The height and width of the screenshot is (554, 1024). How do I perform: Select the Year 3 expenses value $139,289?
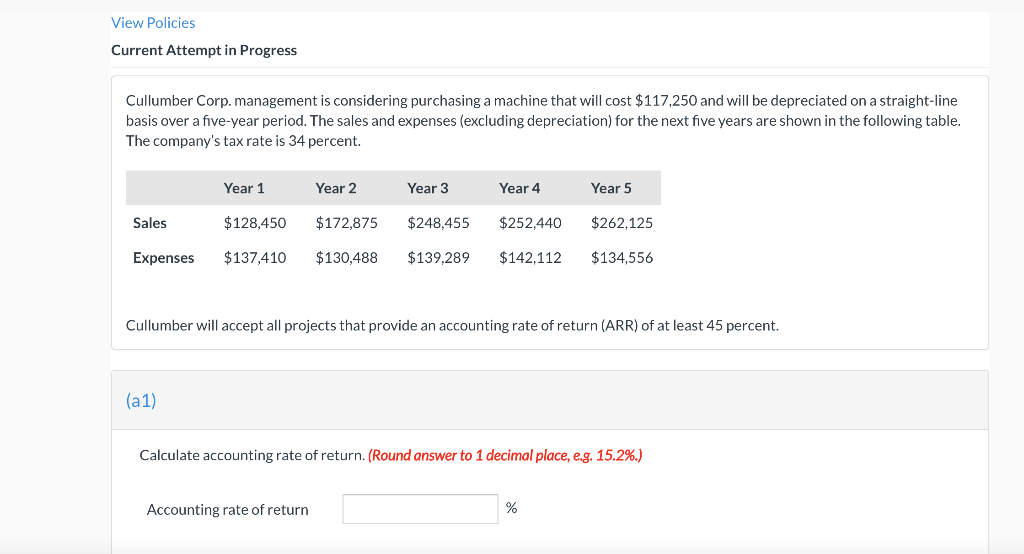(x=438, y=258)
